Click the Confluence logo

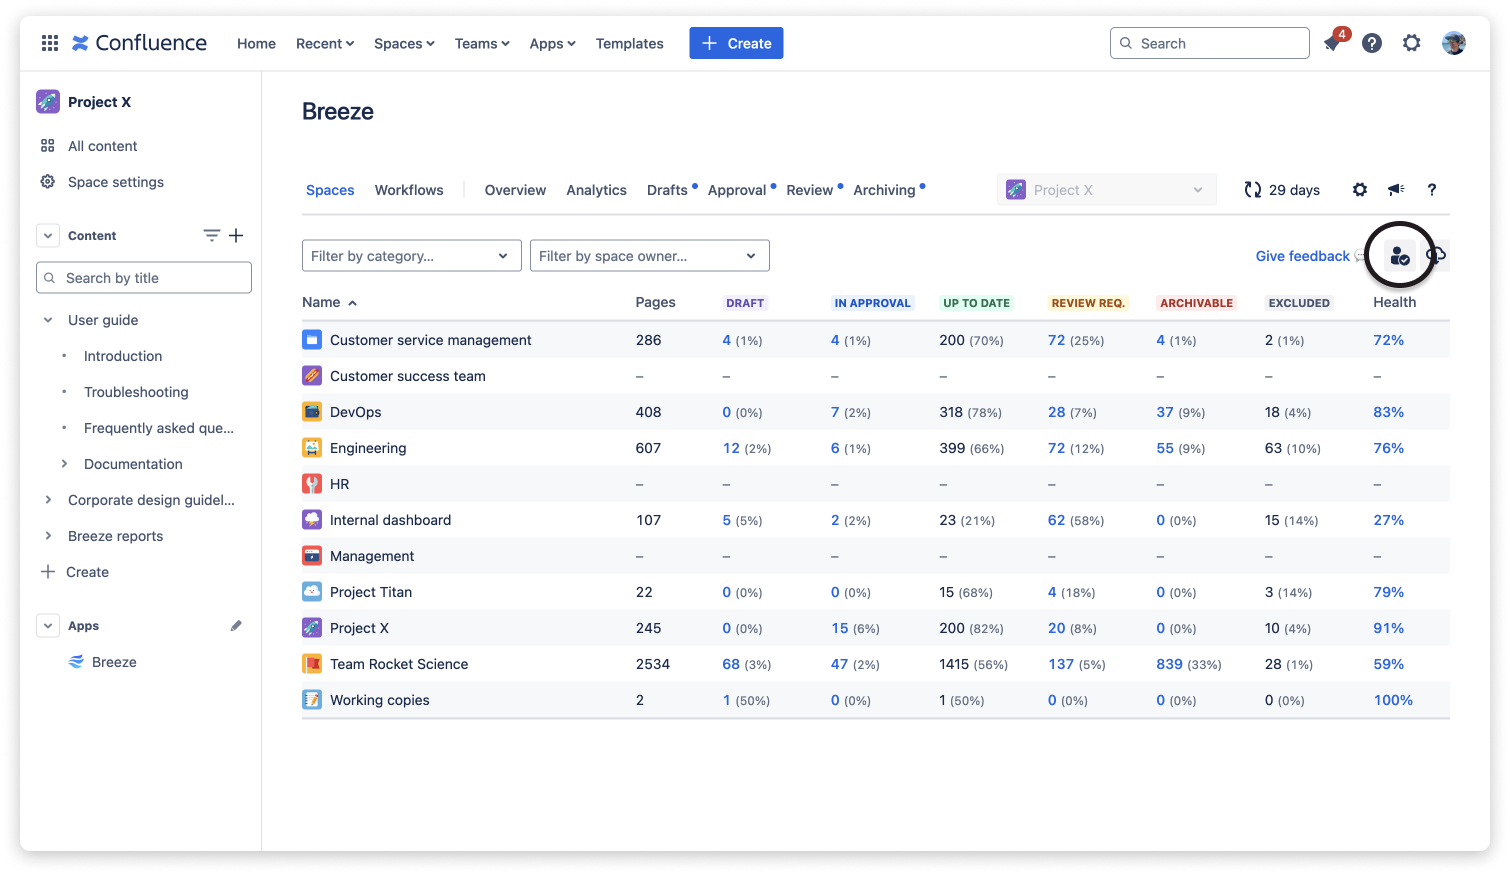(139, 43)
